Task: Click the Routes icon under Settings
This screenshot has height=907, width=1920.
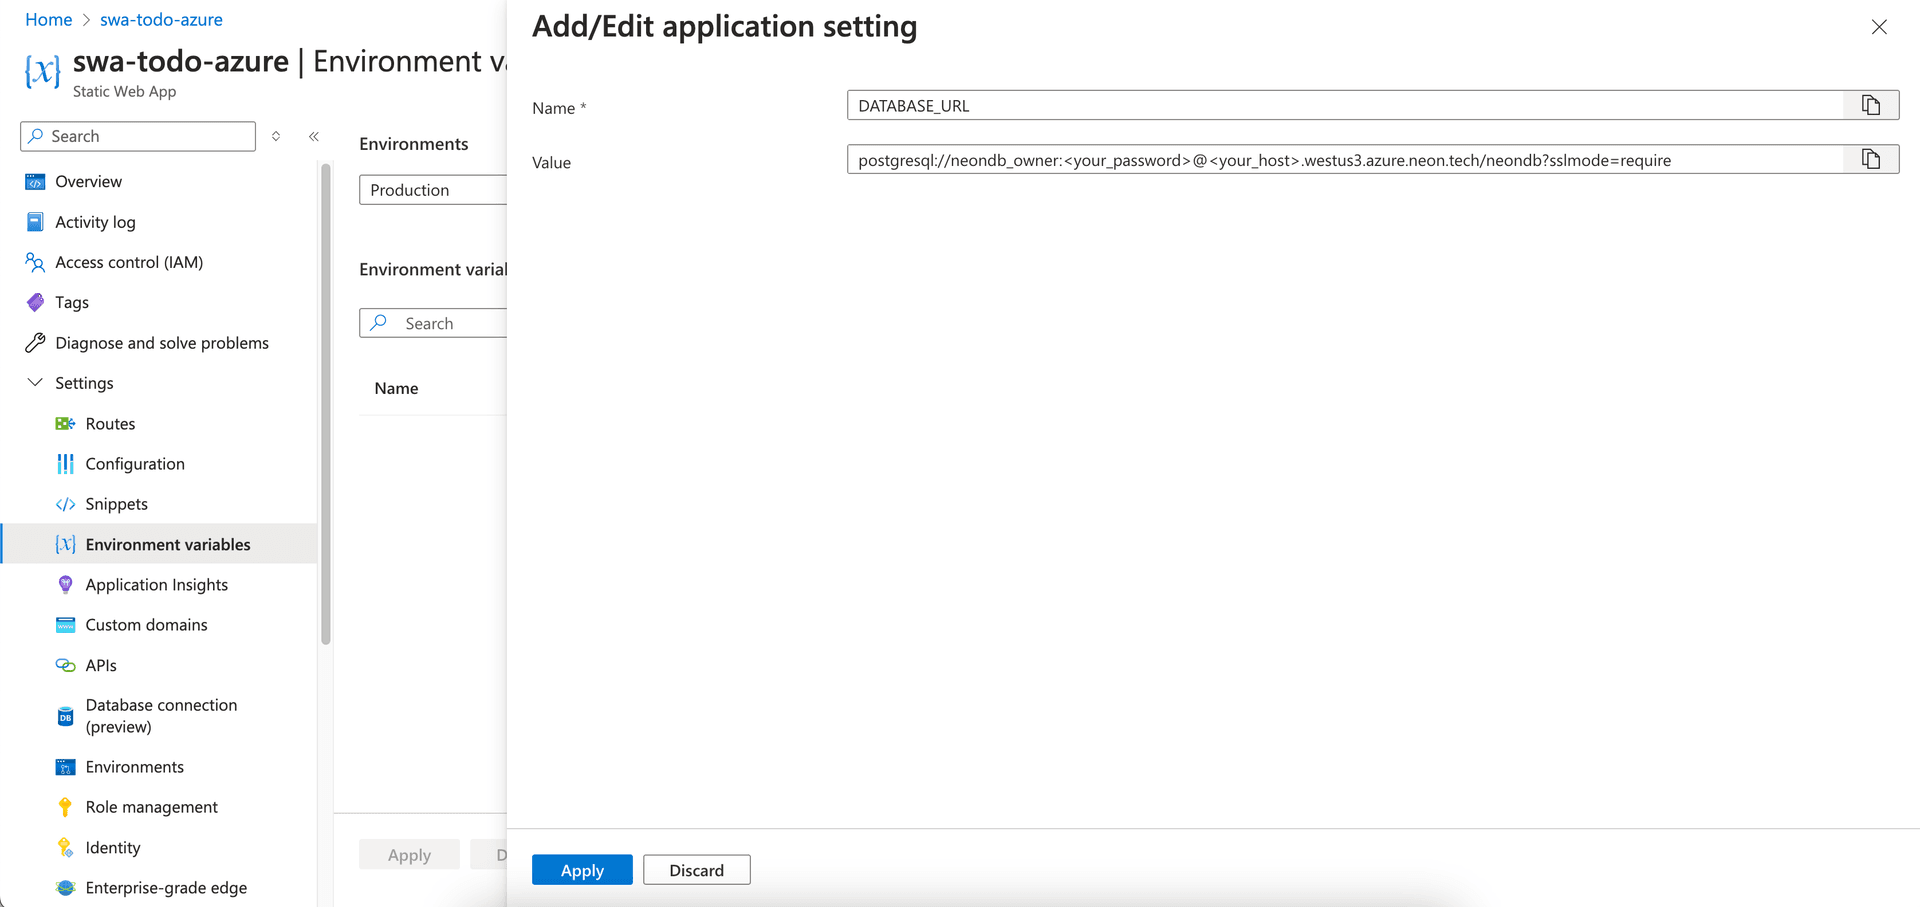Action: 65,424
